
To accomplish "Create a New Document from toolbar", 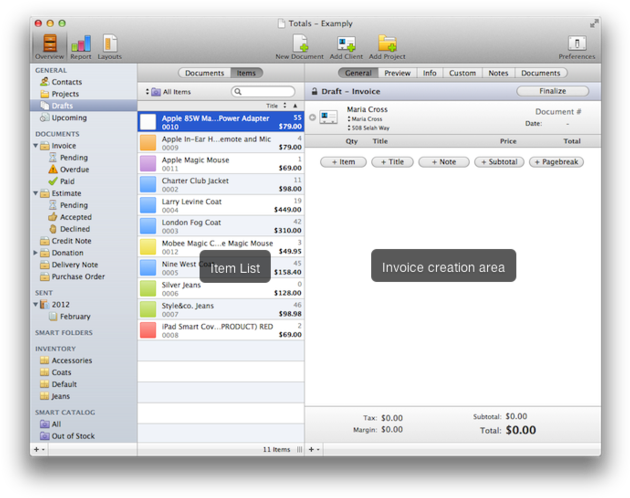I will coord(299,46).
